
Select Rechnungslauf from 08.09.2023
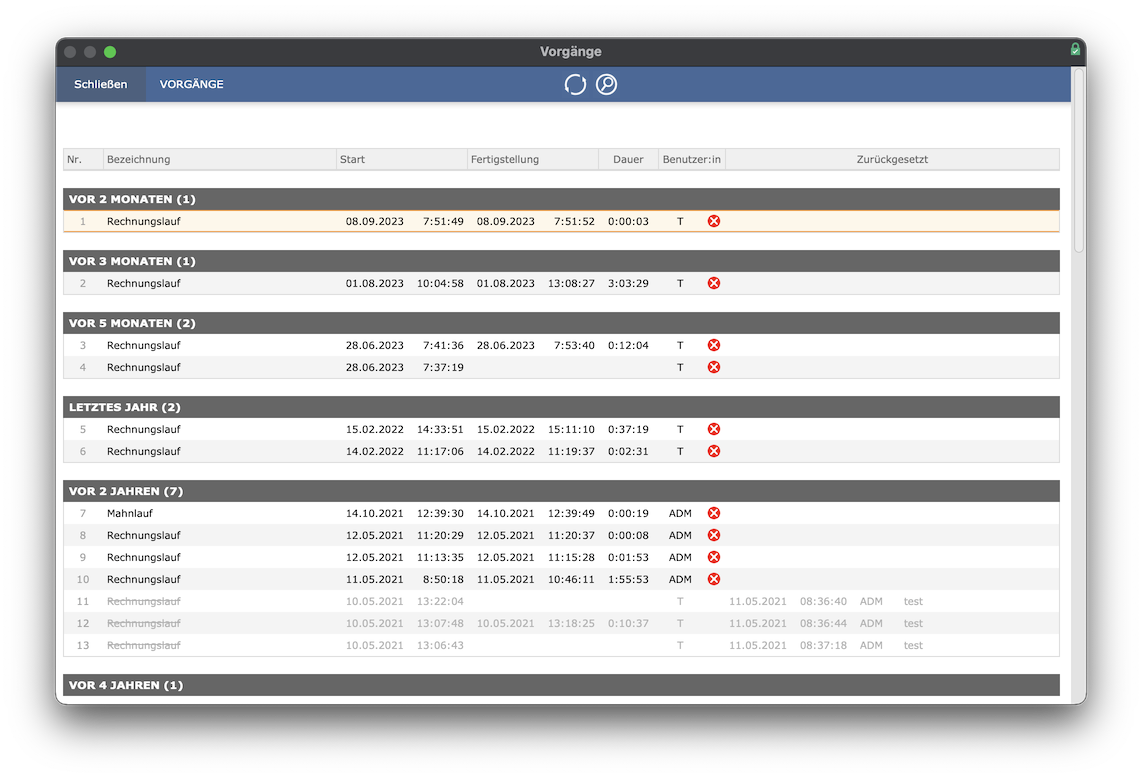click(x=561, y=221)
